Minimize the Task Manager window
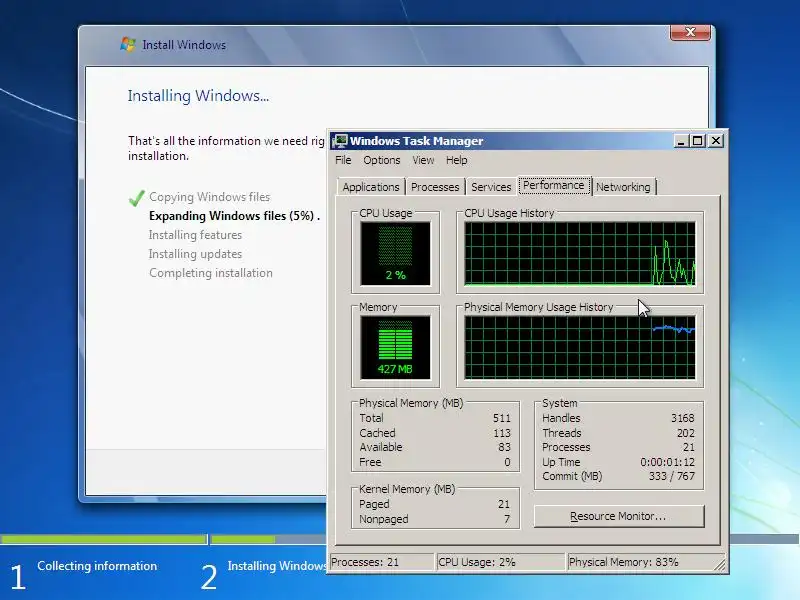Screen dimensions: 800x600 pos(680,141)
